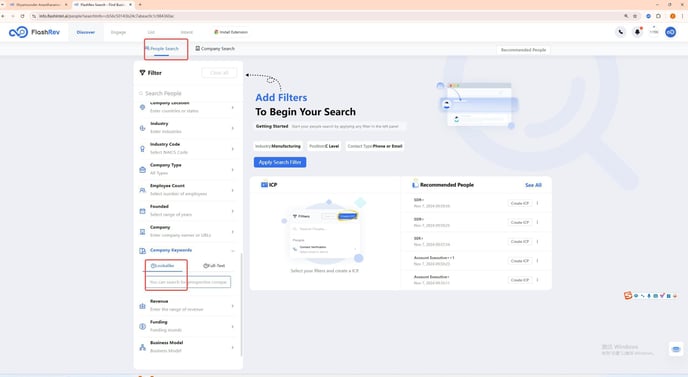The height and width of the screenshot is (377, 688).
Task: Open the notifications bell
Action: (637, 32)
